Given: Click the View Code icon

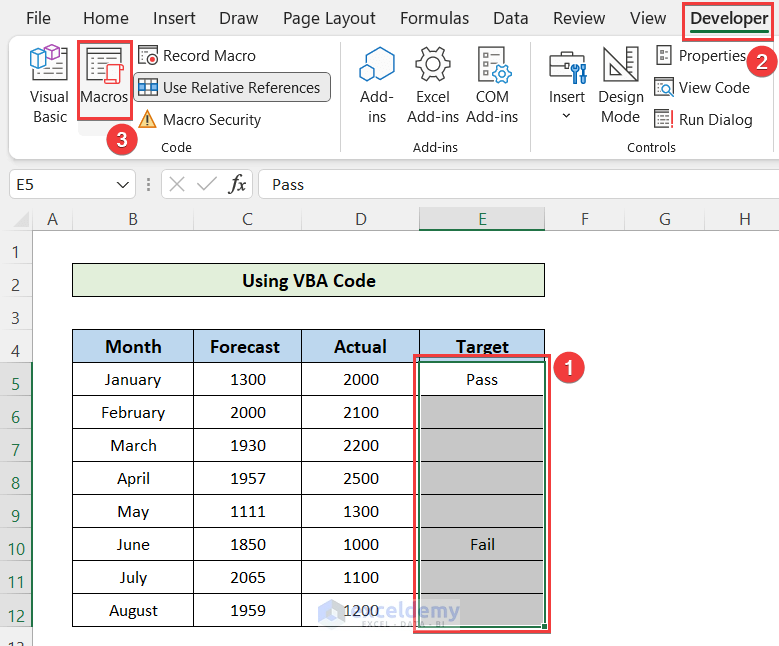Looking at the screenshot, I should [664, 88].
